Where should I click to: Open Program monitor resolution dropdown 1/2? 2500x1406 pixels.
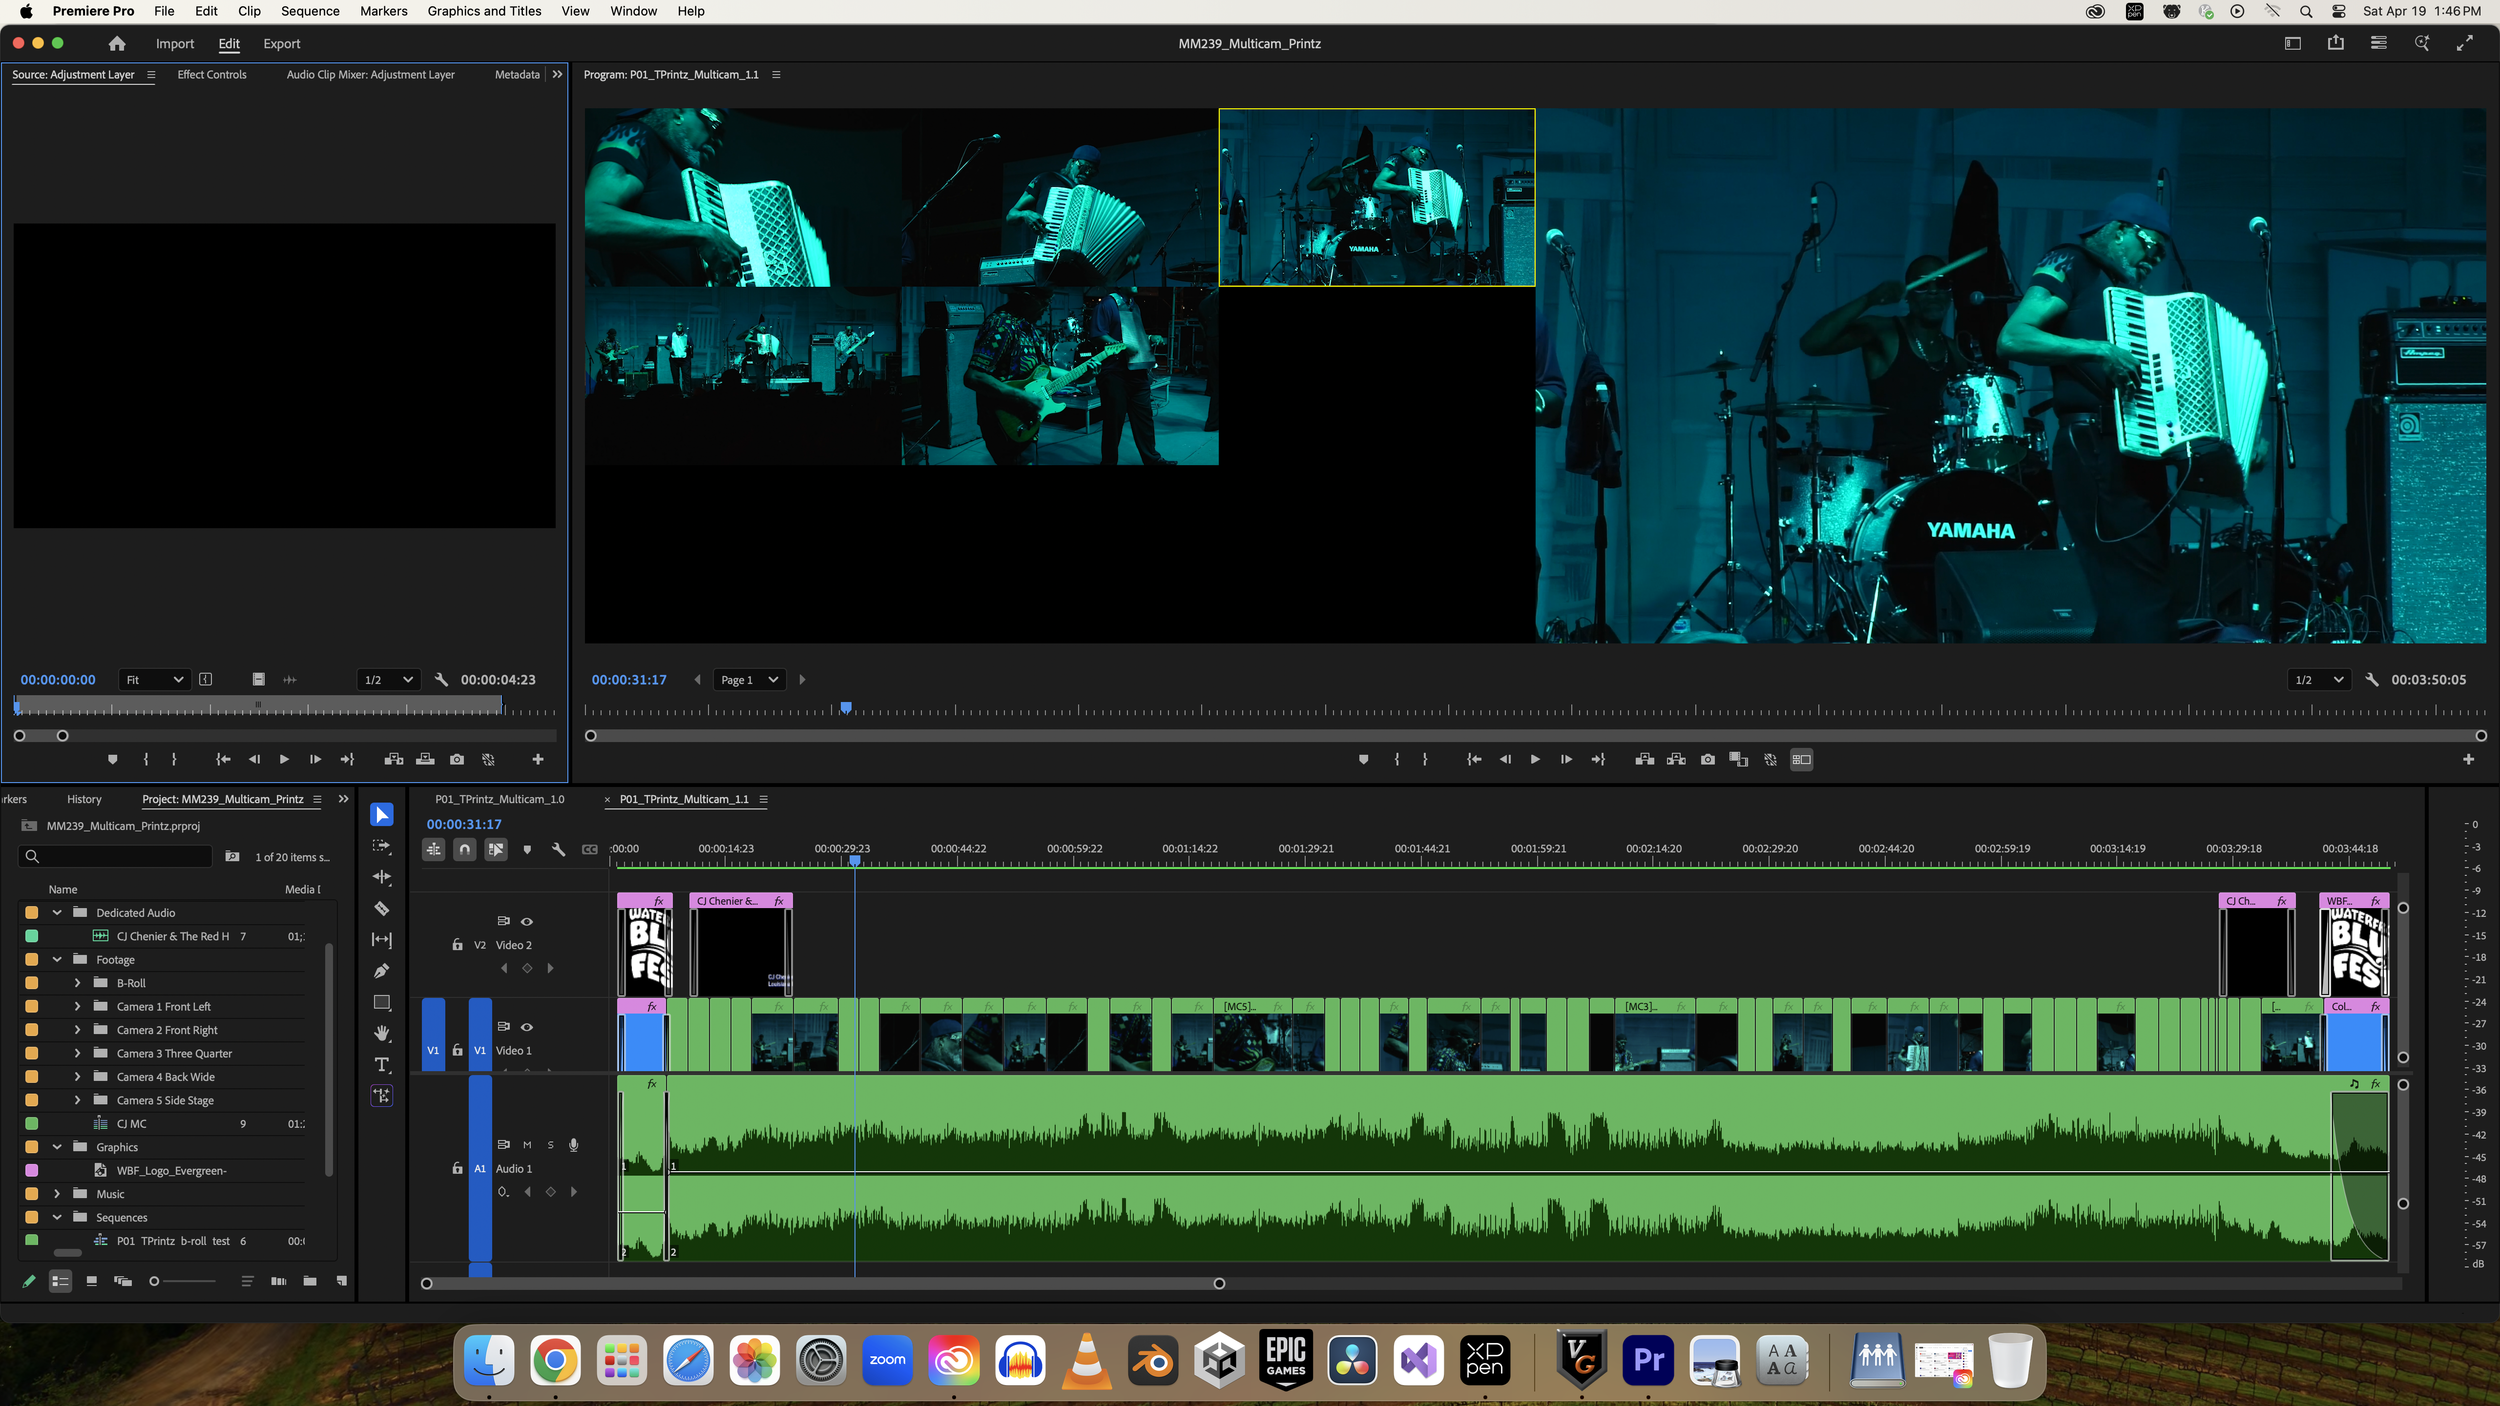tap(2317, 680)
